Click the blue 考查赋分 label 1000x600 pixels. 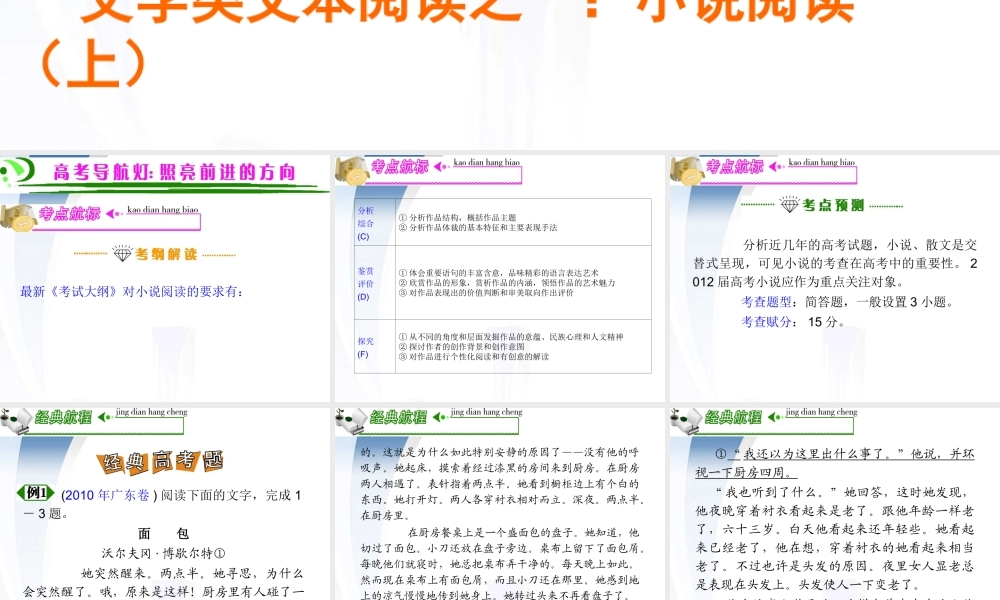(x=765, y=322)
